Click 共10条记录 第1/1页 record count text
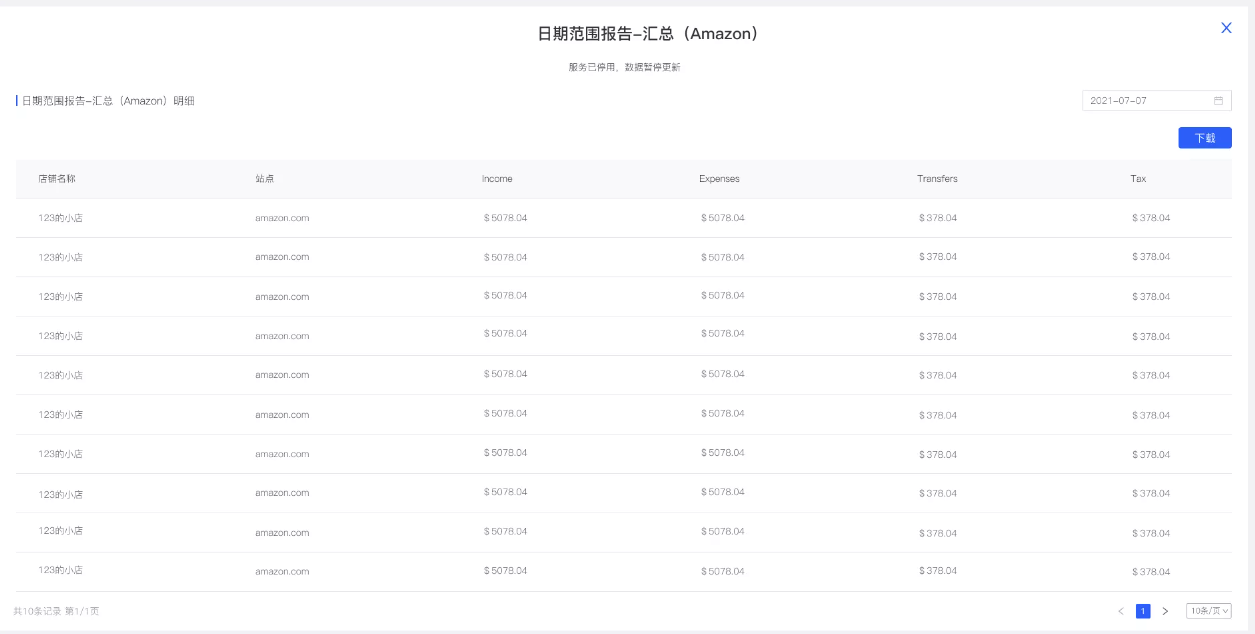1255x634 pixels. coord(56,611)
